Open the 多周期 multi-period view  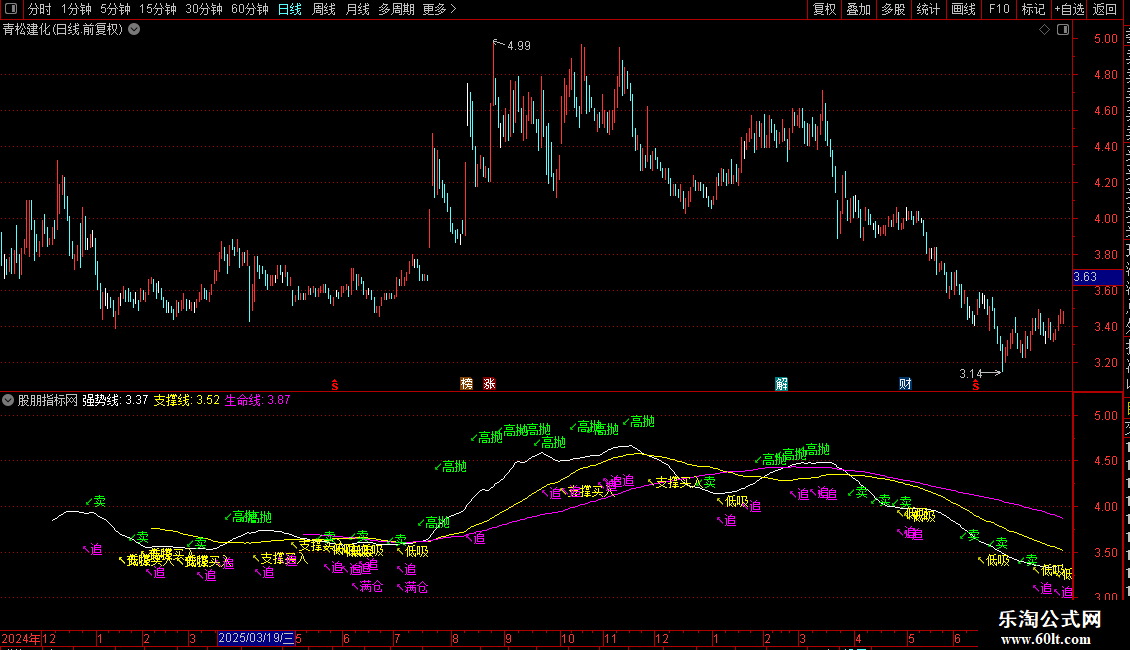396,9
